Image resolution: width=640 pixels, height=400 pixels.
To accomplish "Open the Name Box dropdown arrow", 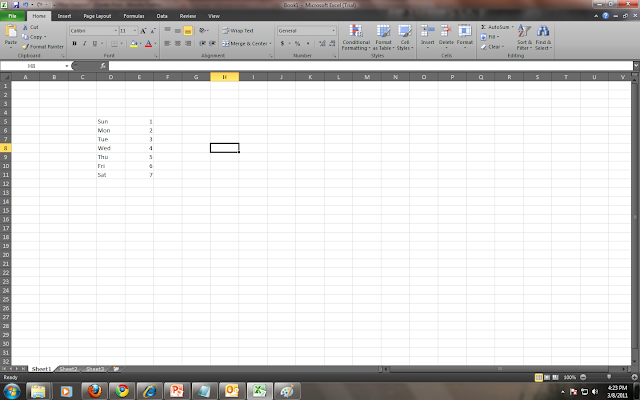I will tap(67, 66).
